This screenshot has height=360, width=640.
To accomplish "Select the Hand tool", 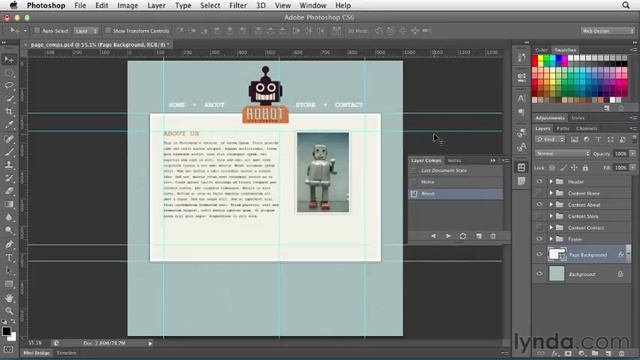I will tap(9, 298).
